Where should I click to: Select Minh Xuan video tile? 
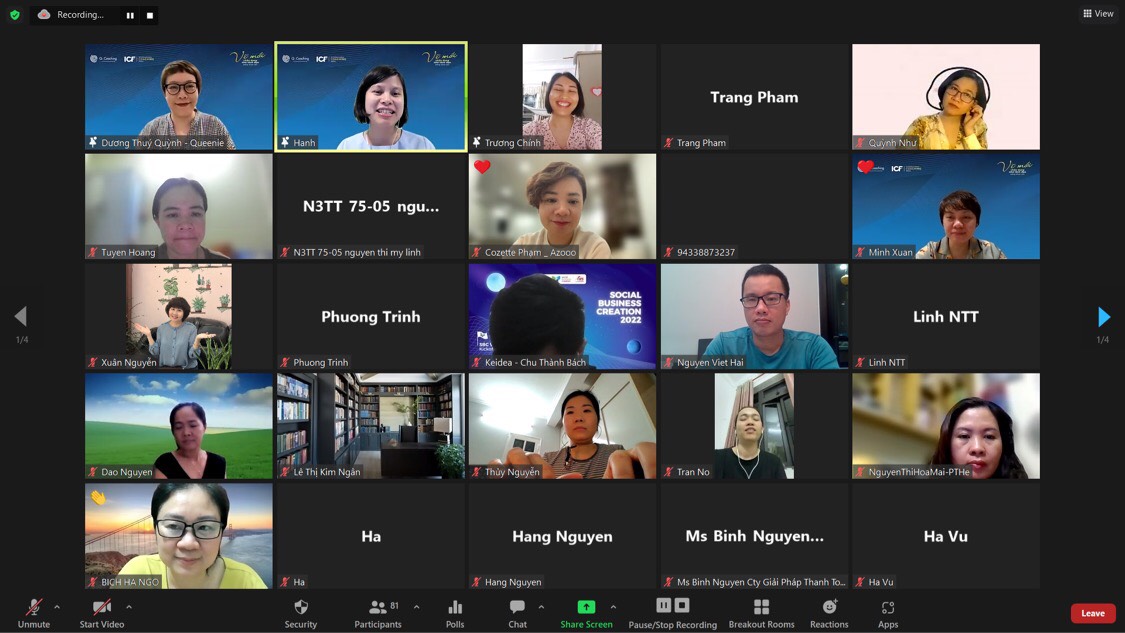(946, 207)
